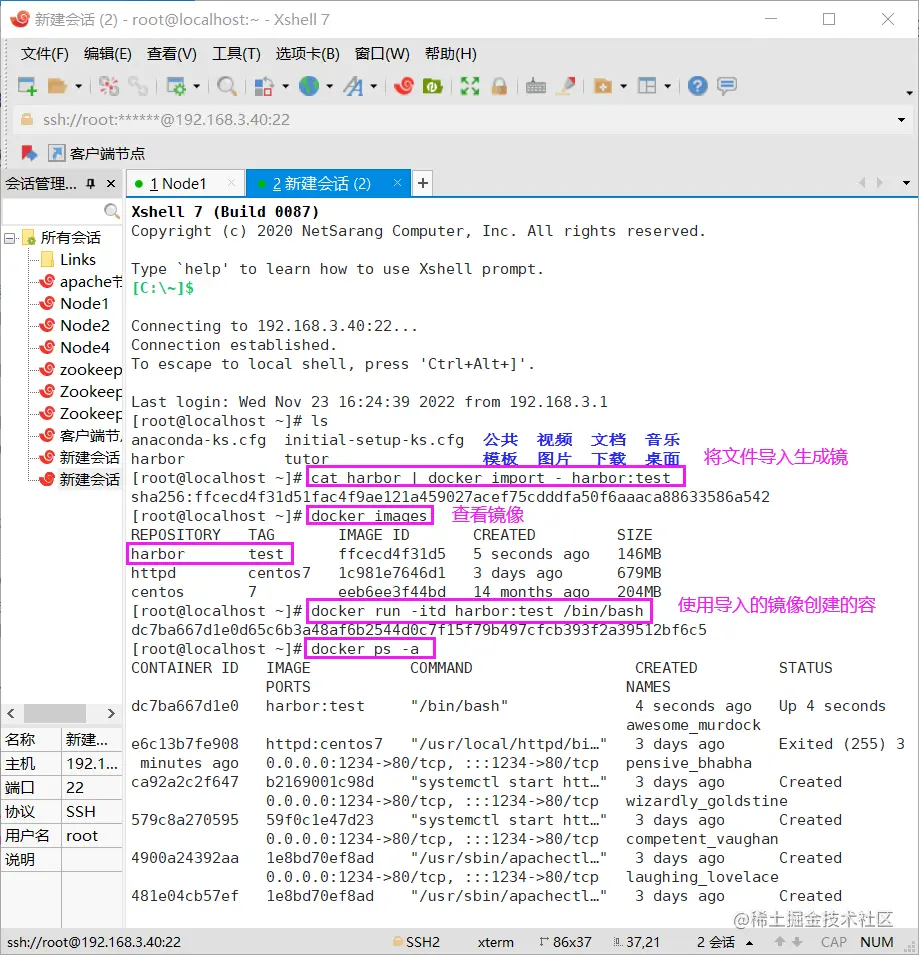This screenshot has width=919, height=955.
Task: Click the New Session toolbar icon
Action: click(x=27, y=86)
